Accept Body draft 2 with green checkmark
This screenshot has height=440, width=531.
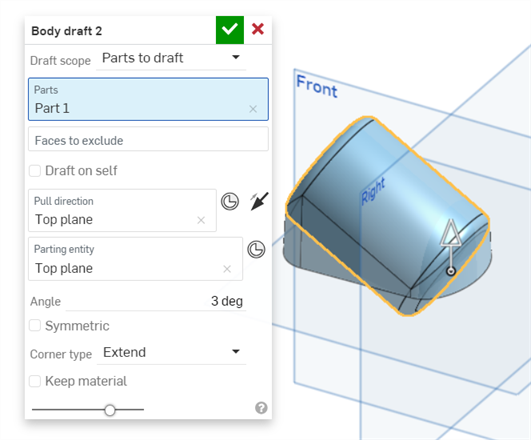[x=230, y=30]
